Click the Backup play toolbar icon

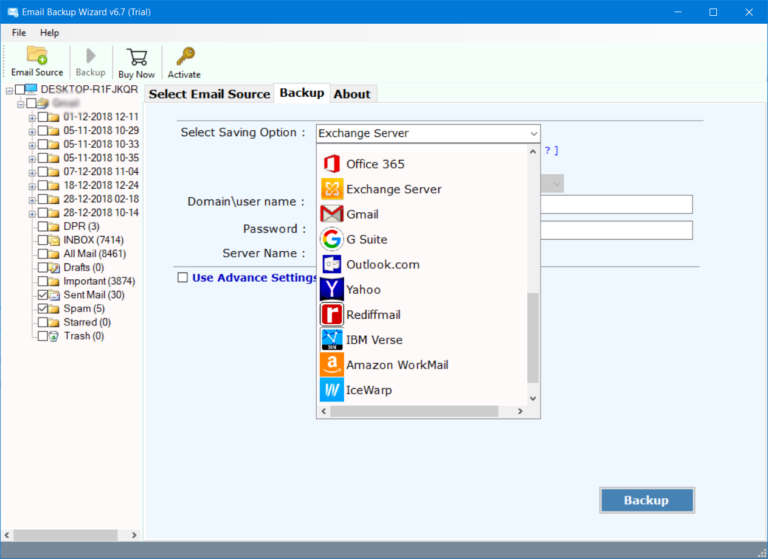pos(90,56)
